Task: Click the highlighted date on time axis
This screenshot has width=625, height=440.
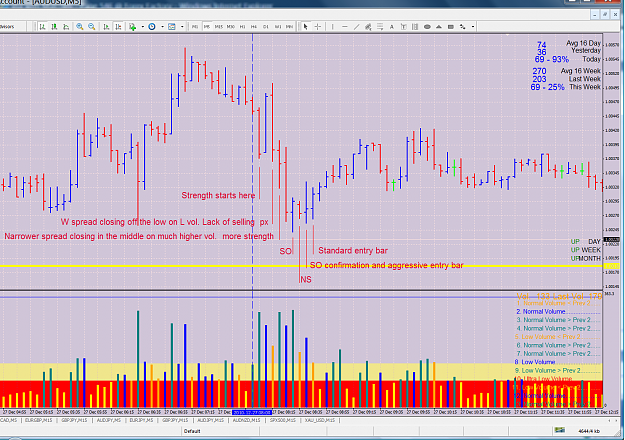Action: point(252,412)
